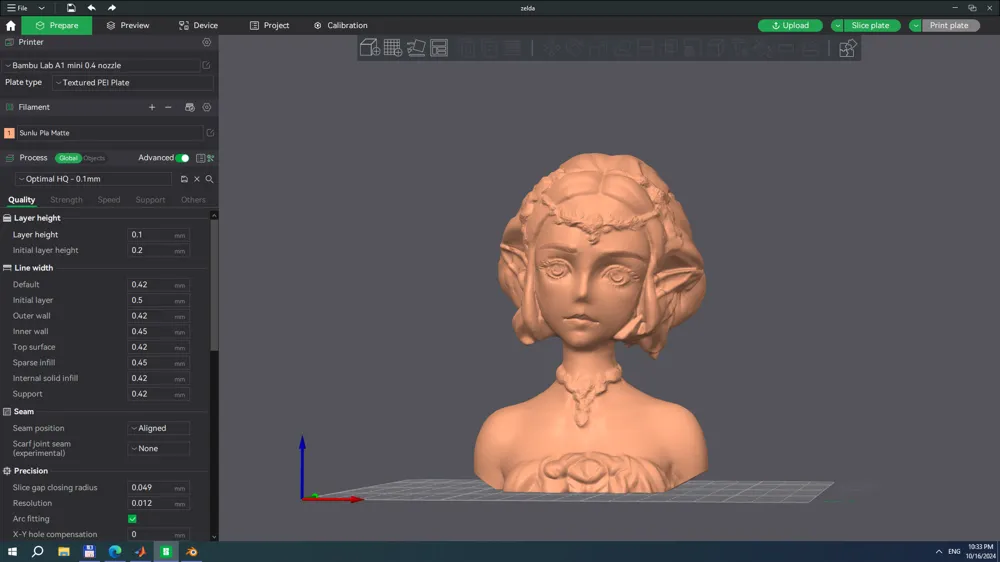1000x562 pixels.
Task: Remove a filament with the minus icon
Action: (168, 107)
